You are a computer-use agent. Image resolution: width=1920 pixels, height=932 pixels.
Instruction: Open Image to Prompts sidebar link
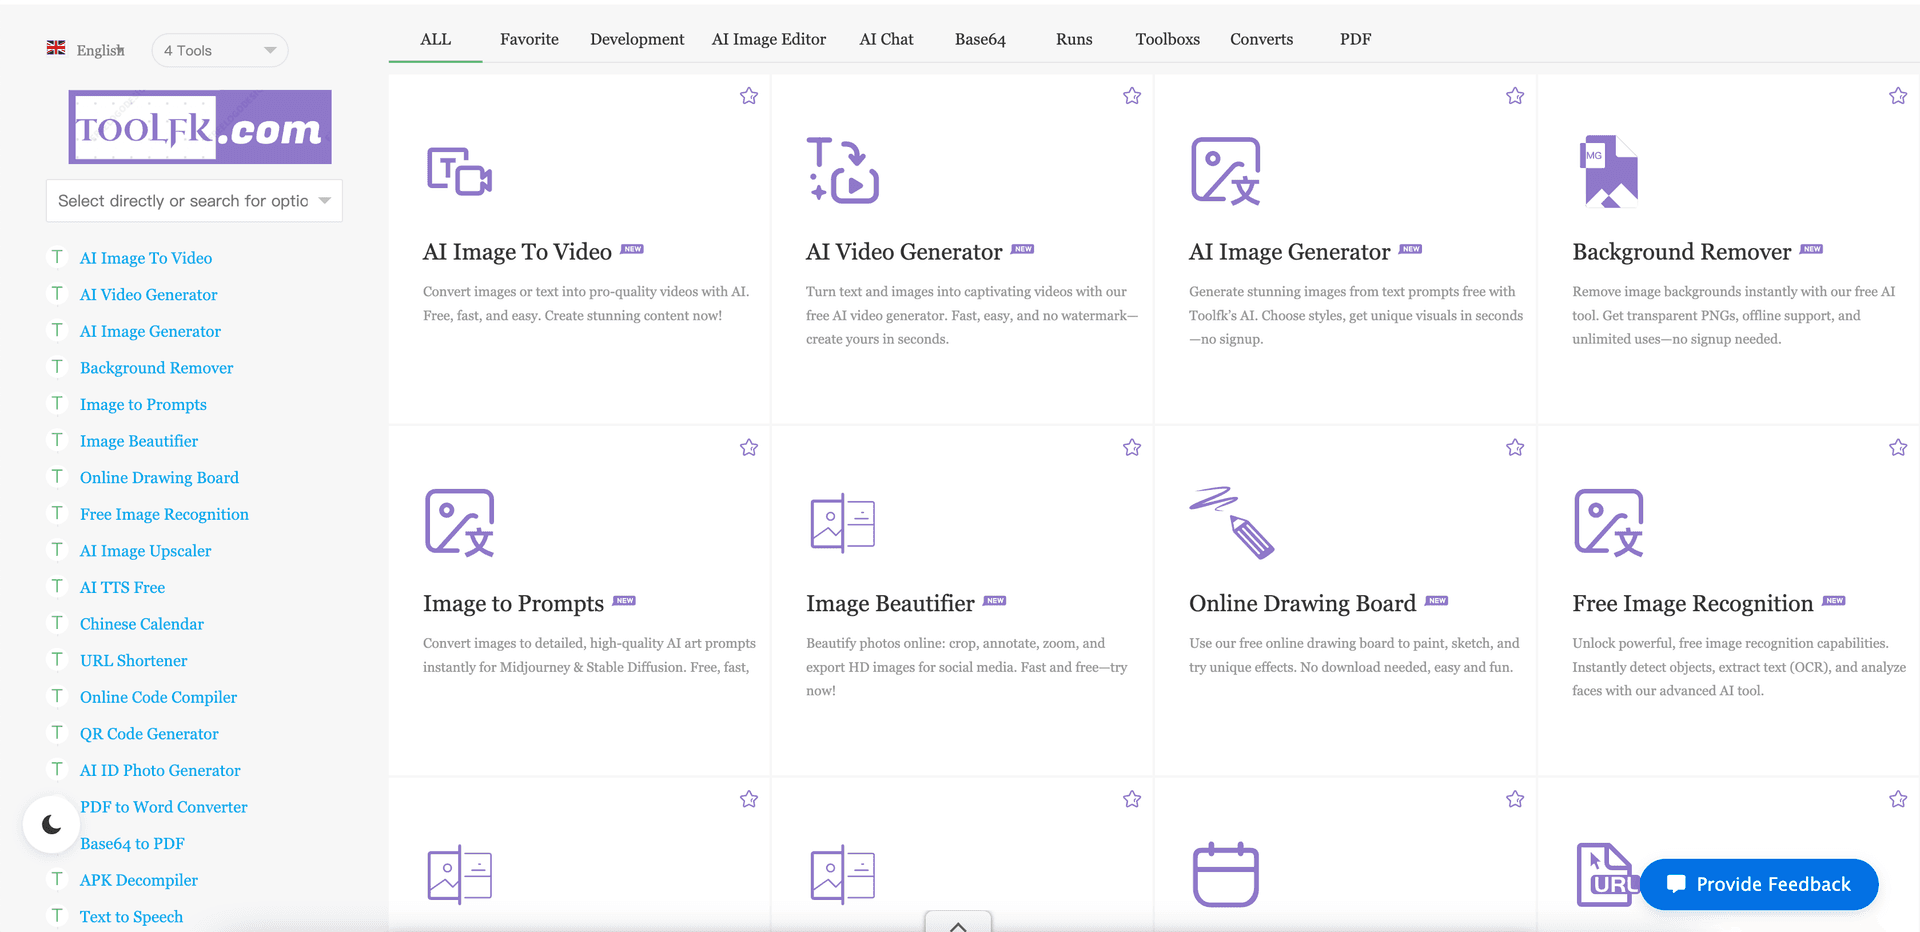pos(143,404)
